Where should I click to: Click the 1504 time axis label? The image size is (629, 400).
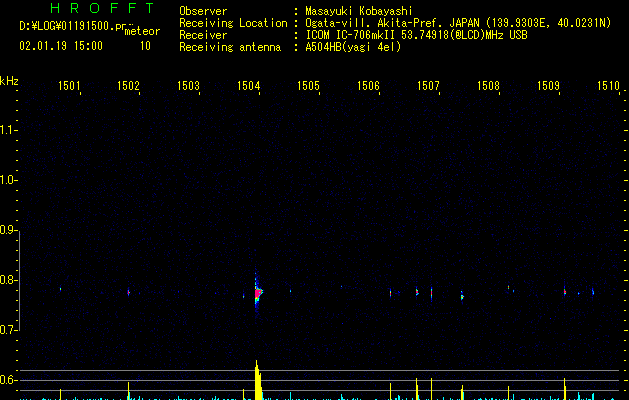[248, 85]
